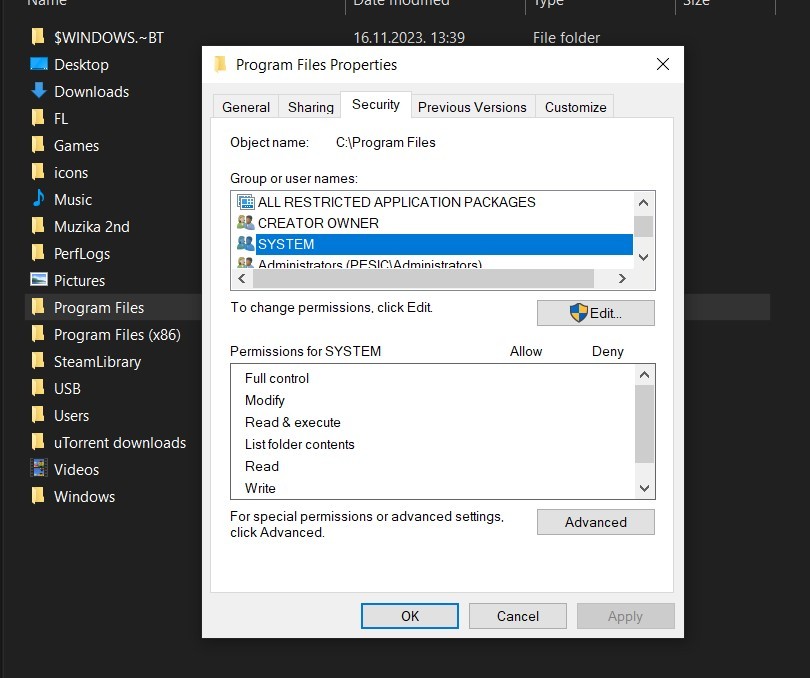Image resolution: width=810 pixels, height=678 pixels.
Task: Click the Cancel button
Action: tap(518, 616)
